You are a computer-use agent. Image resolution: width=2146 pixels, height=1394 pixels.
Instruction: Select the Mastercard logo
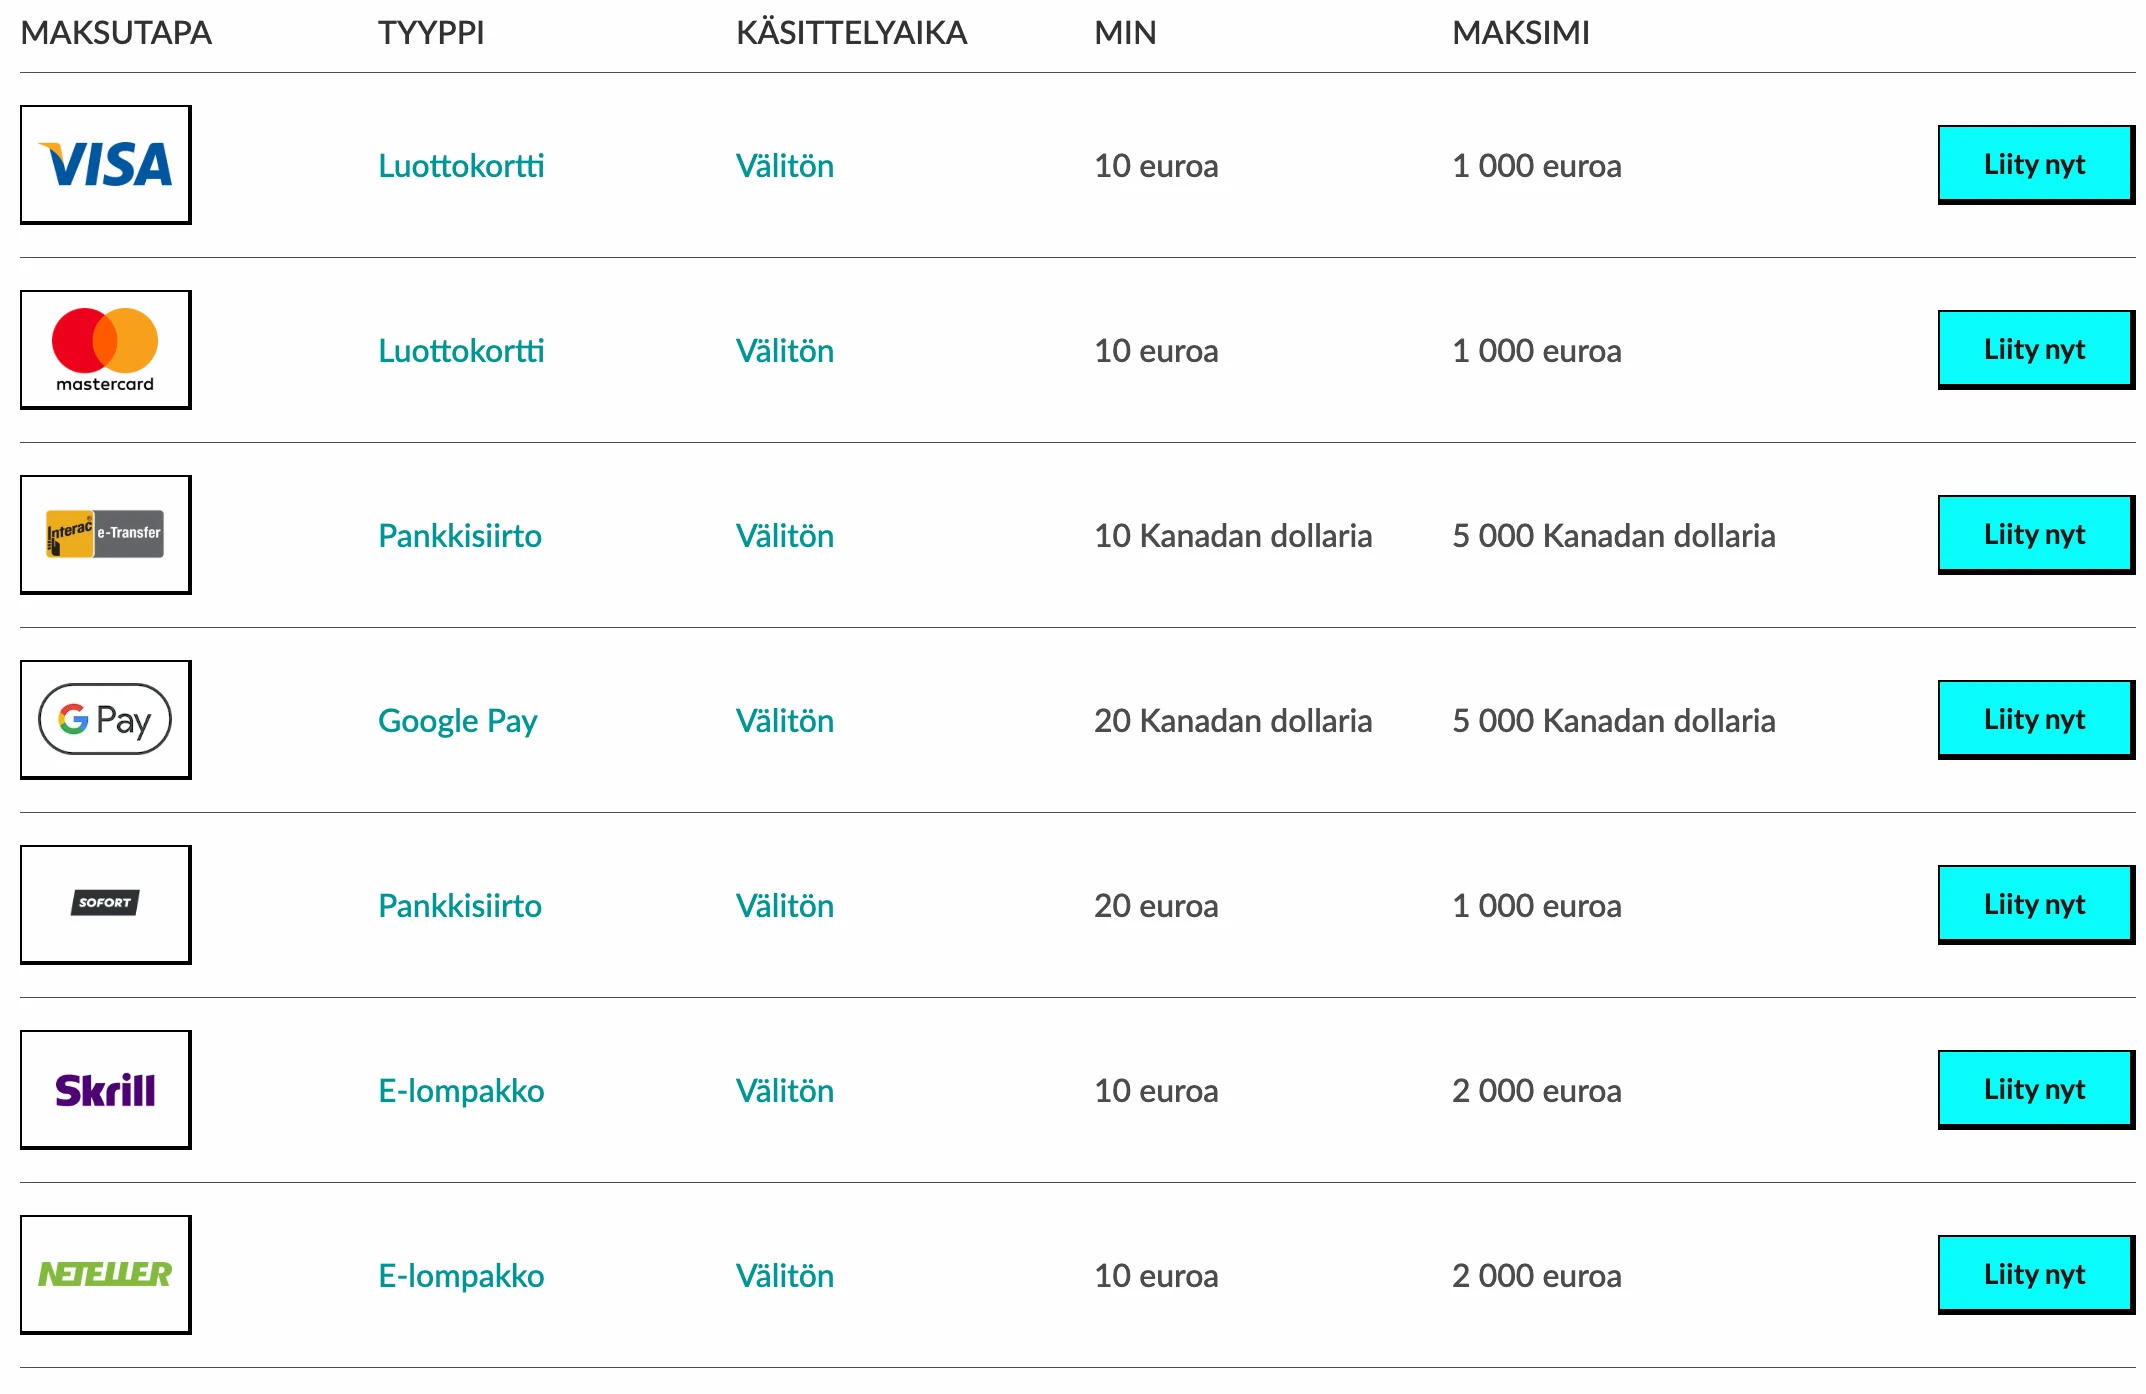click(106, 349)
